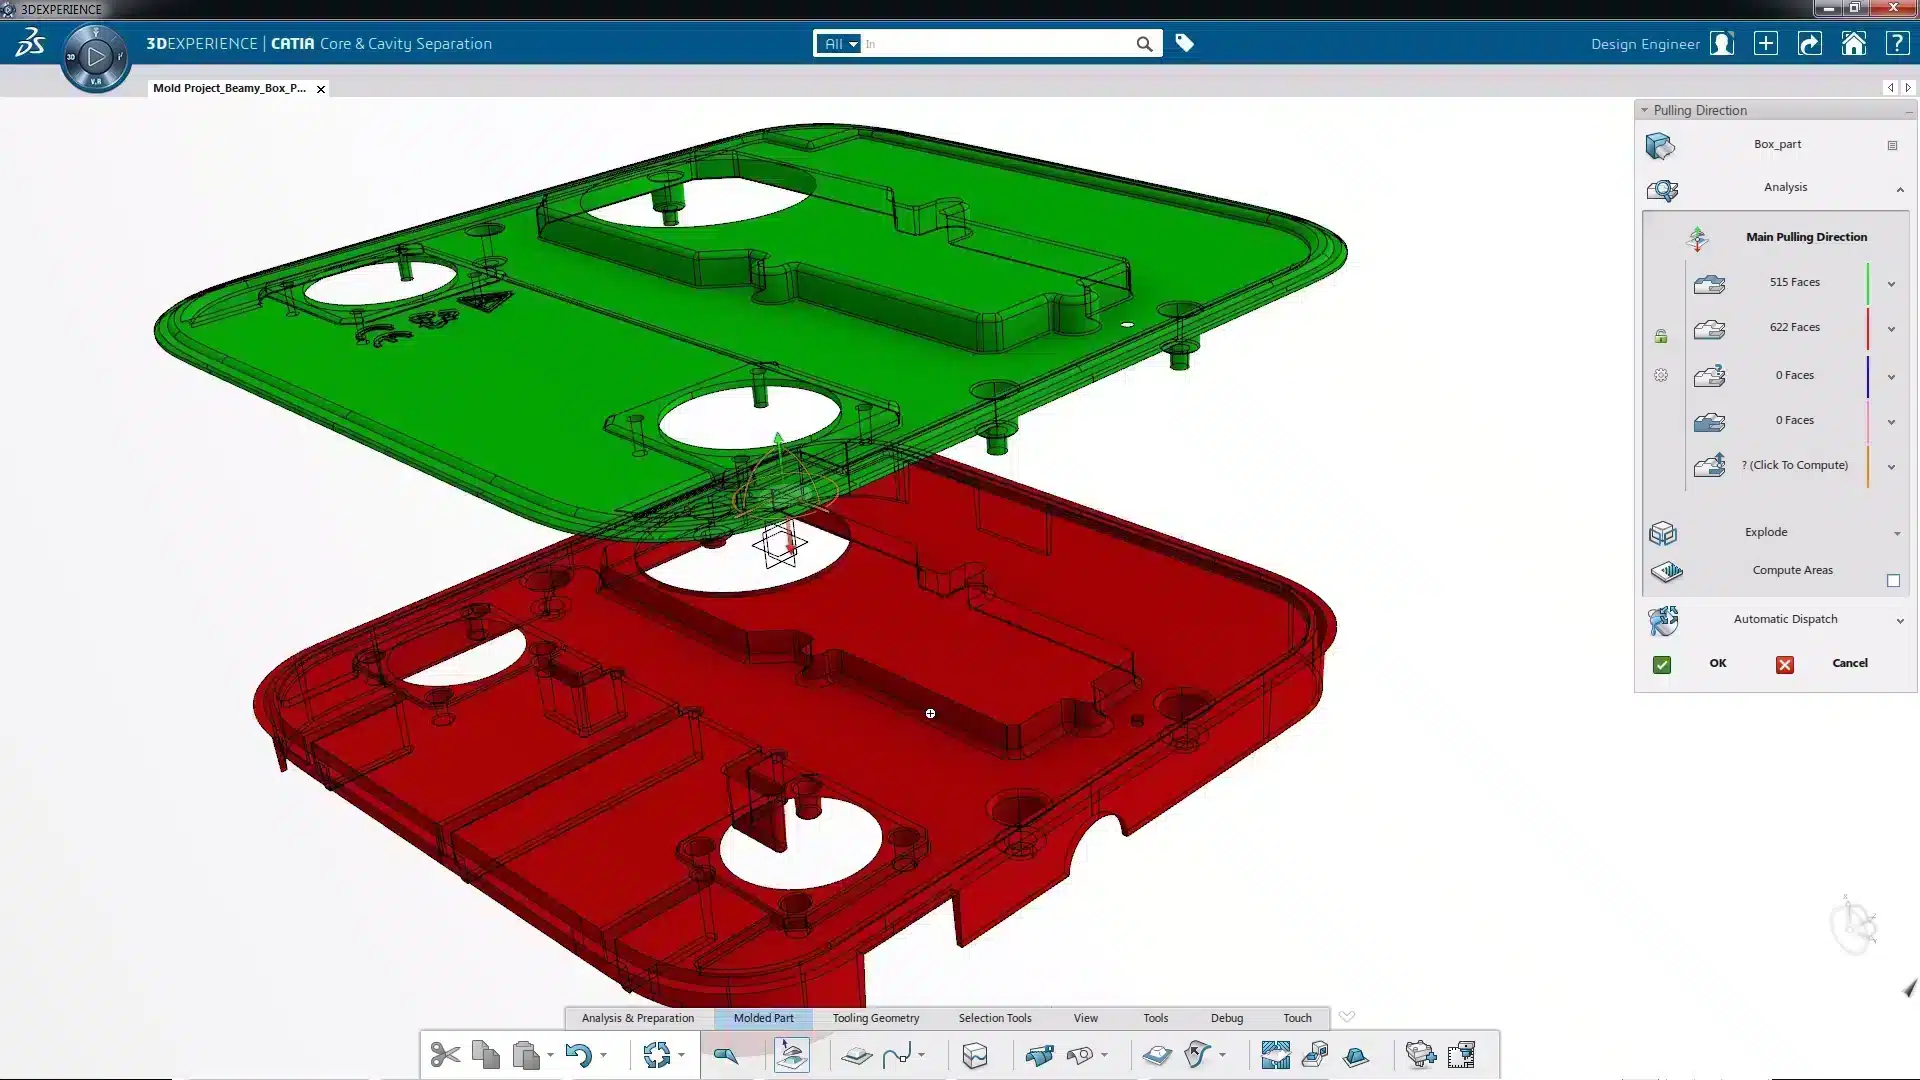Image resolution: width=1920 pixels, height=1080 pixels.
Task: Click the Undo icon in the bottom toolbar
Action: (578, 1054)
